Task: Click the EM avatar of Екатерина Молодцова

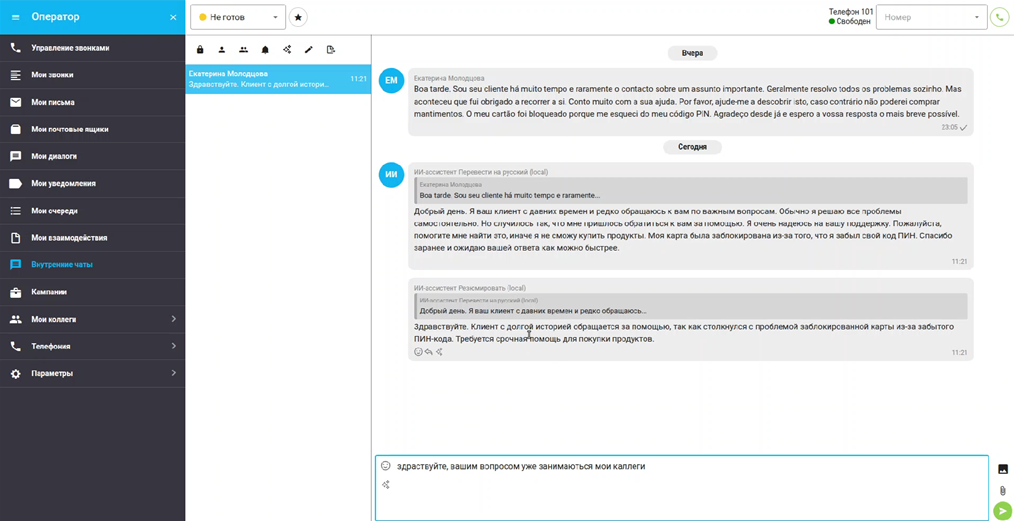Action: [391, 80]
